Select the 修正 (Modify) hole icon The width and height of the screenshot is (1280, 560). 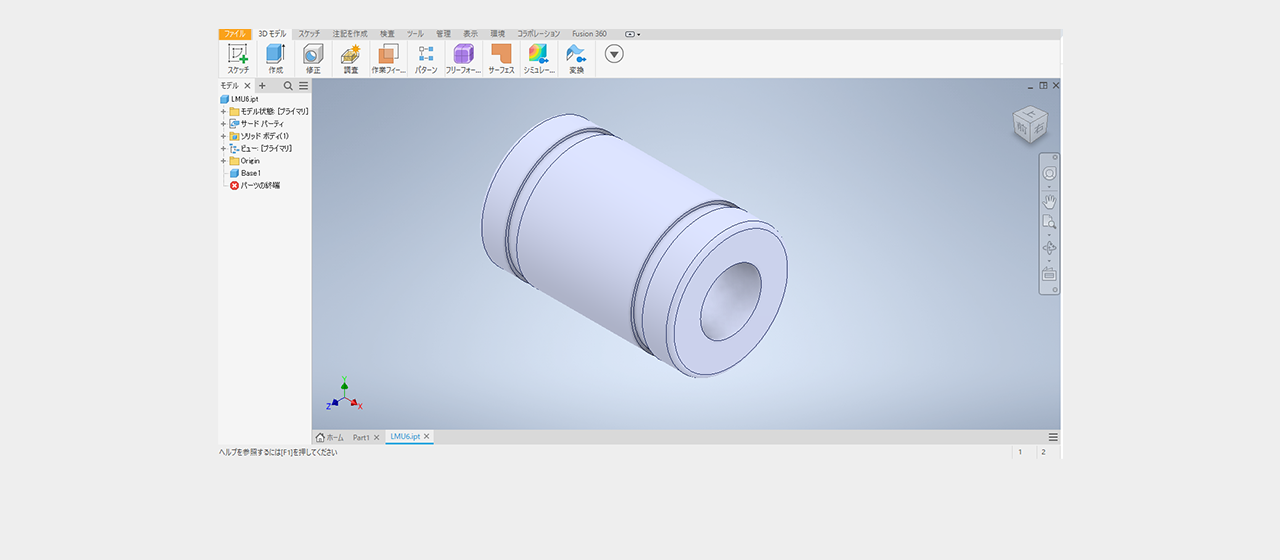point(313,55)
